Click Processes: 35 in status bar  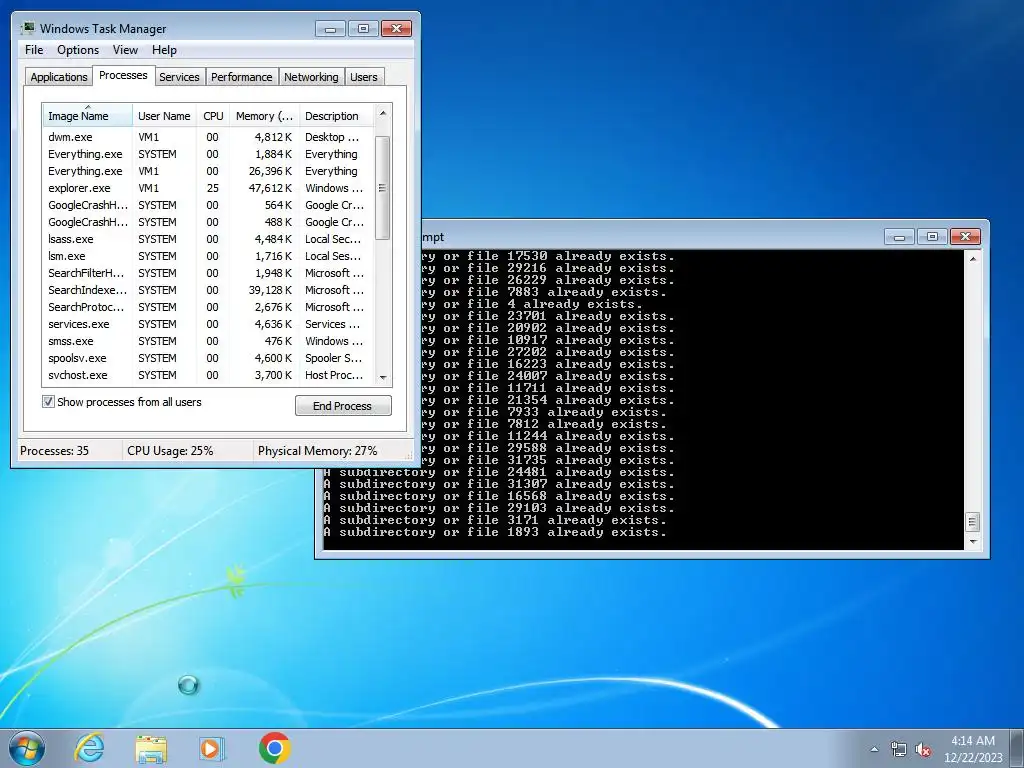click(54, 451)
